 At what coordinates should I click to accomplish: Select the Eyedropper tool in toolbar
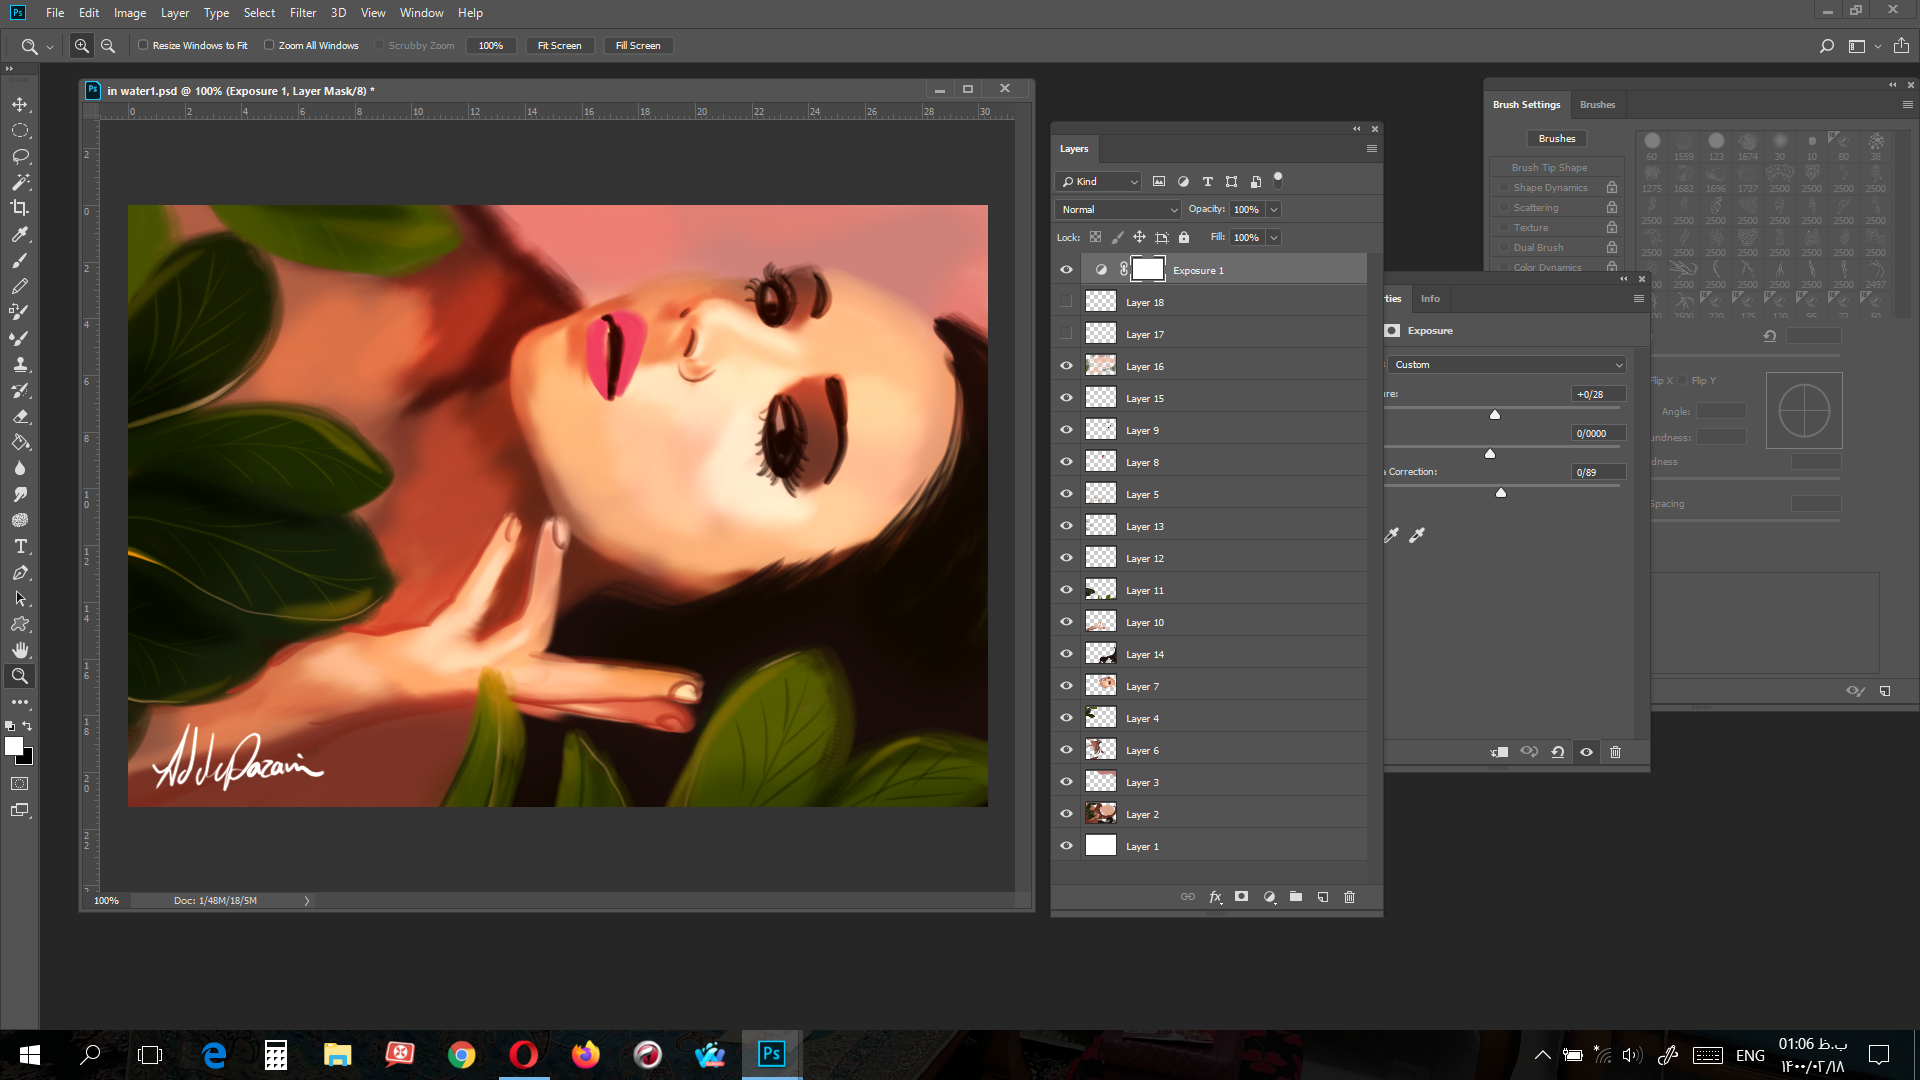tap(20, 234)
